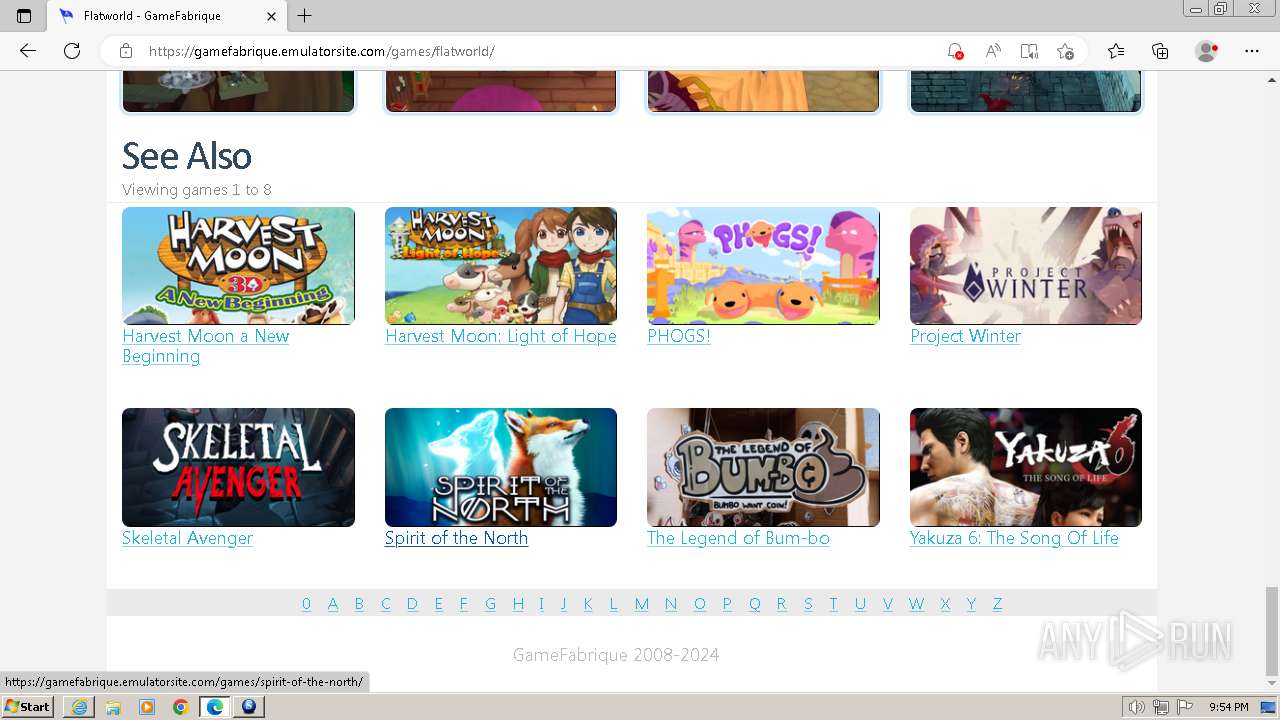
Task: Launch Google Chrome from taskbar
Action: tap(181, 706)
